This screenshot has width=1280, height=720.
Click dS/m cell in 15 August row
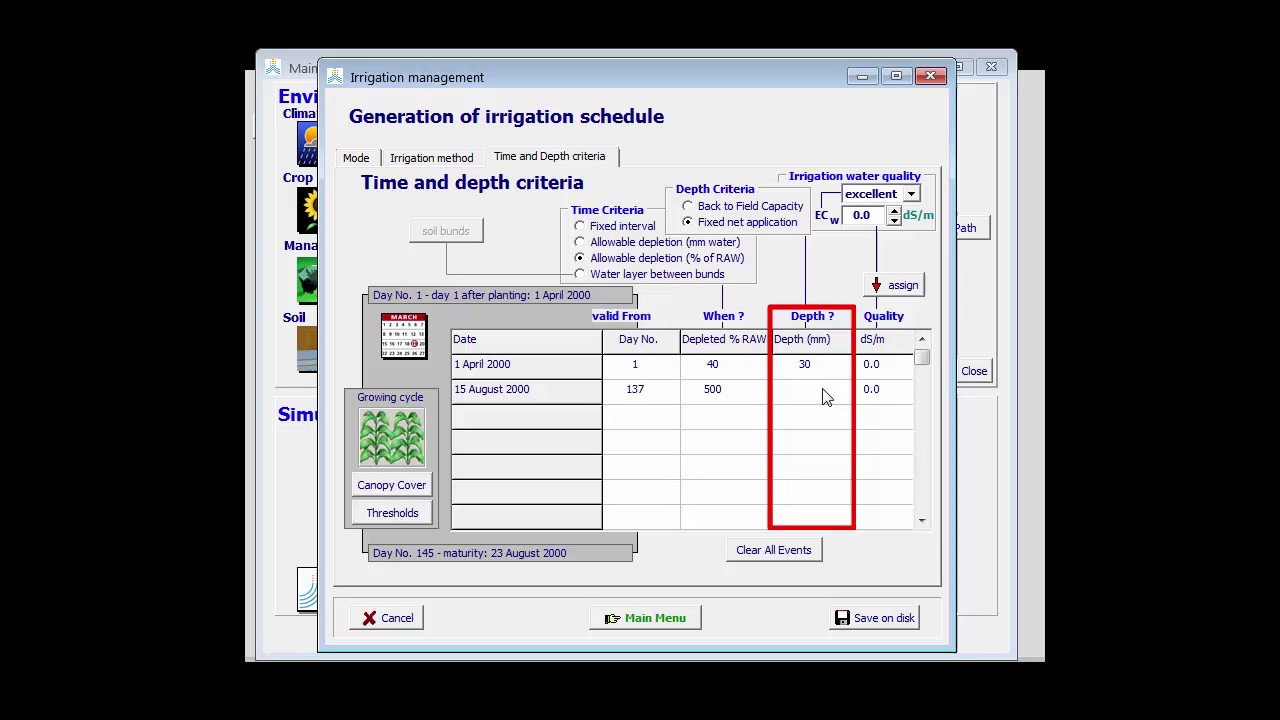coord(884,390)
